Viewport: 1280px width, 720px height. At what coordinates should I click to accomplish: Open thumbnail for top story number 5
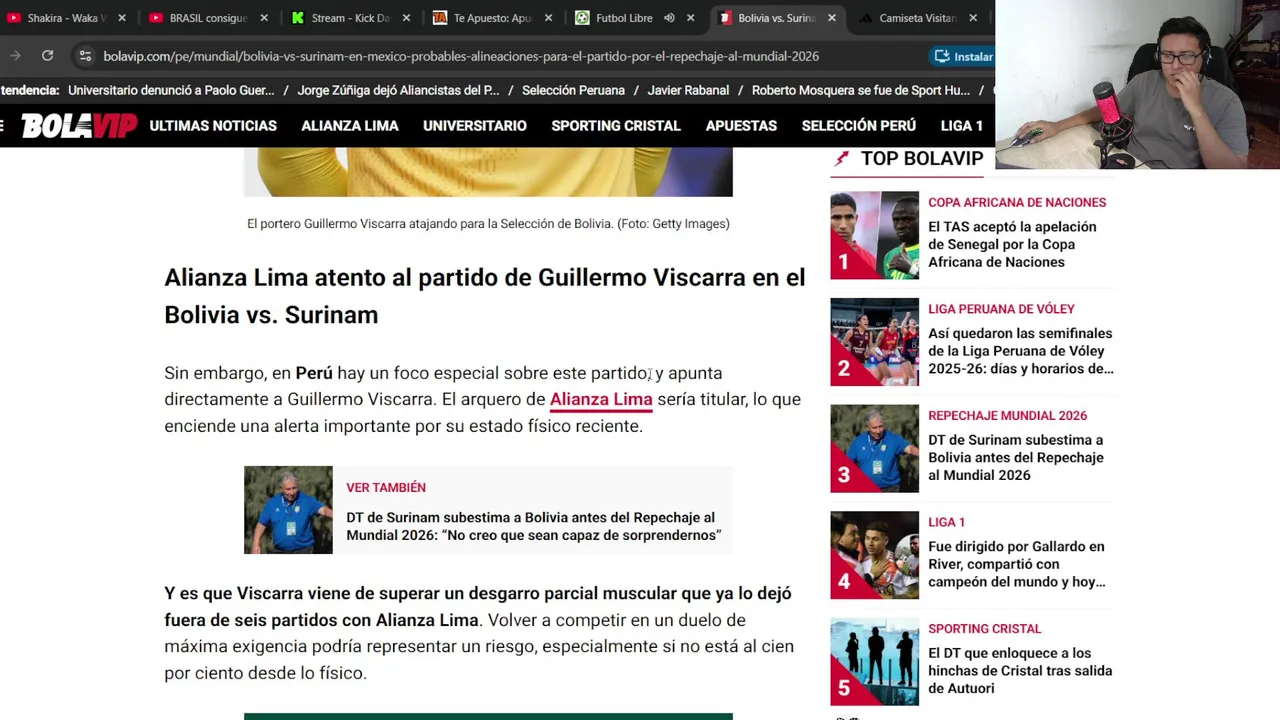(874, 662)
